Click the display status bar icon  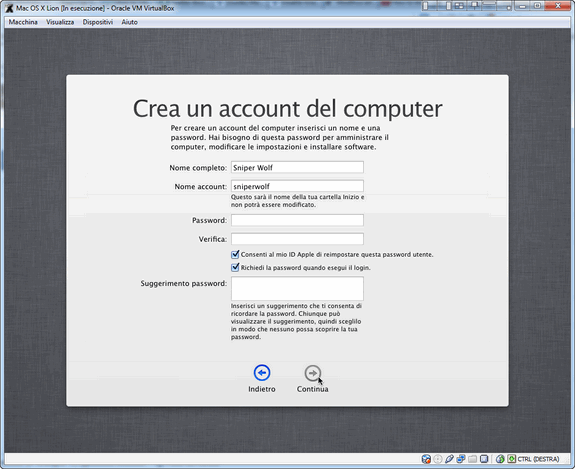pyautogui.click(x=484, y=459)
